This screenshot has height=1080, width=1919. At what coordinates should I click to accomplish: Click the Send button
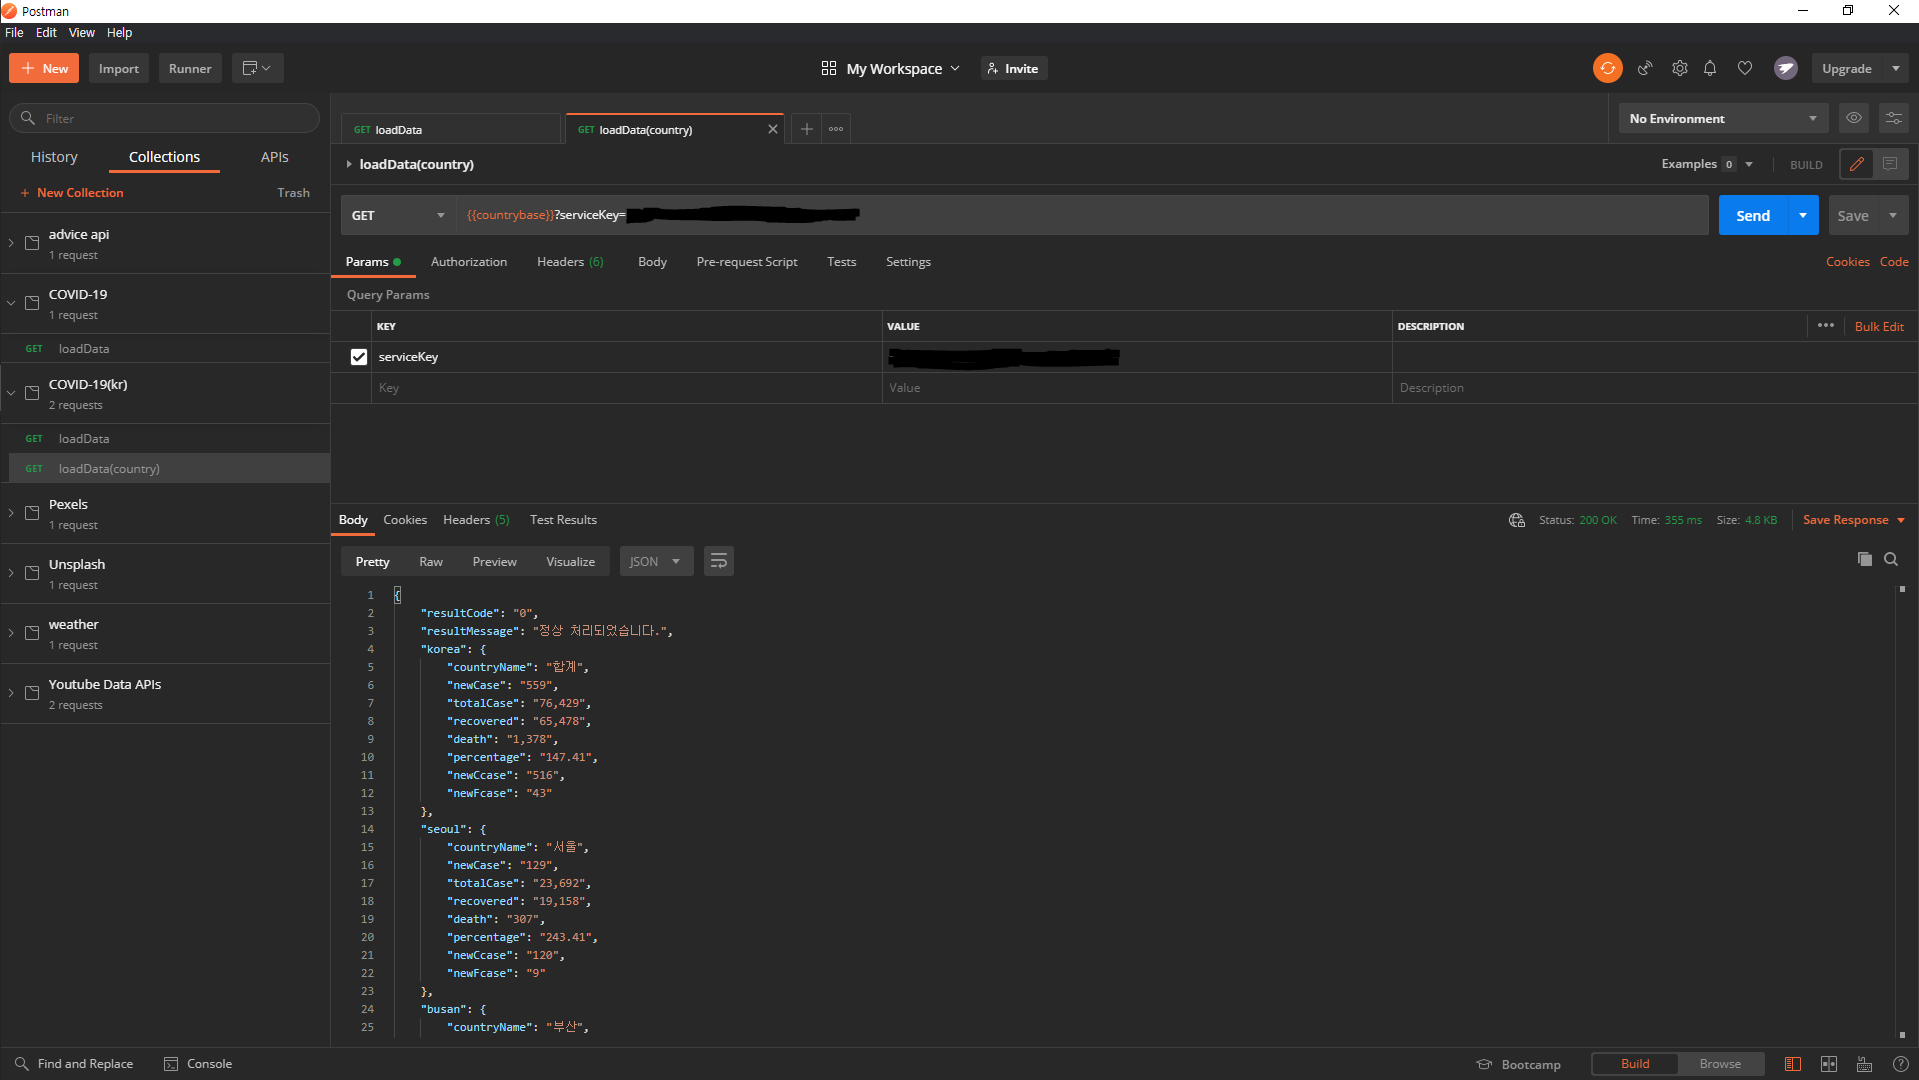(x=1753, y=215)
